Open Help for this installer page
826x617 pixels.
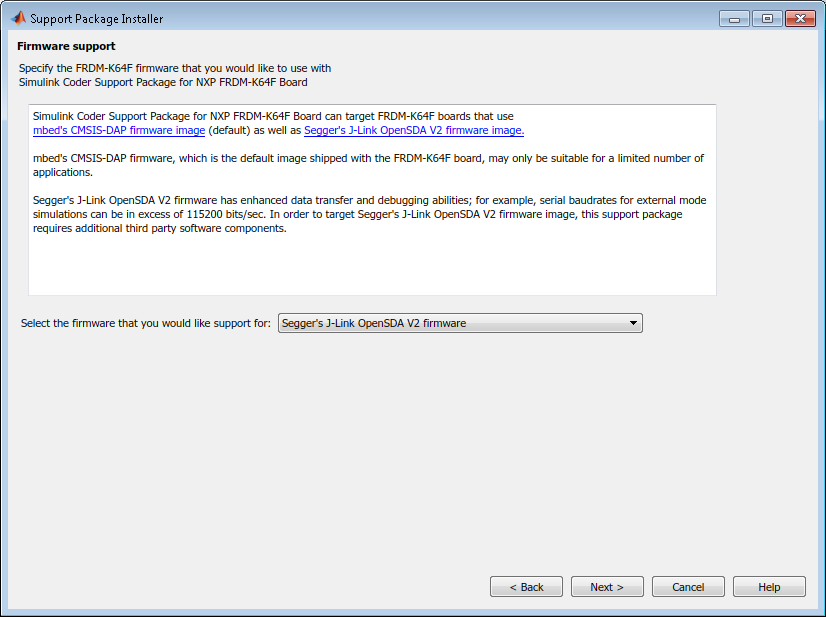(769, 587)
